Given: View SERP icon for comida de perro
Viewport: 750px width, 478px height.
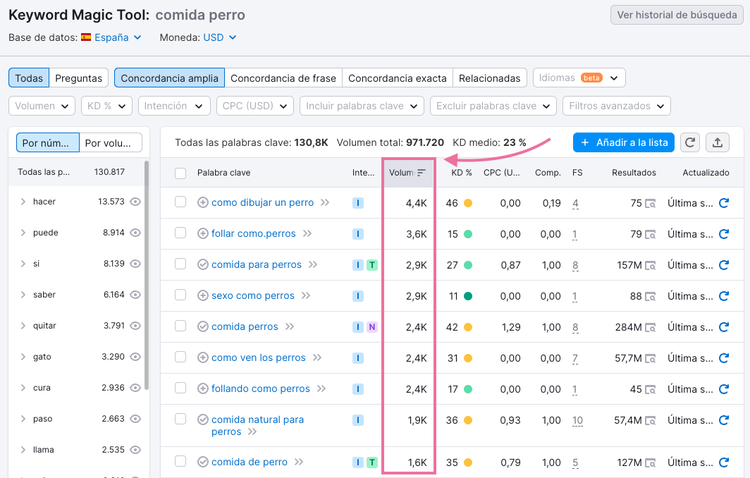Looking at the screenshot, I should pos(650,463).
